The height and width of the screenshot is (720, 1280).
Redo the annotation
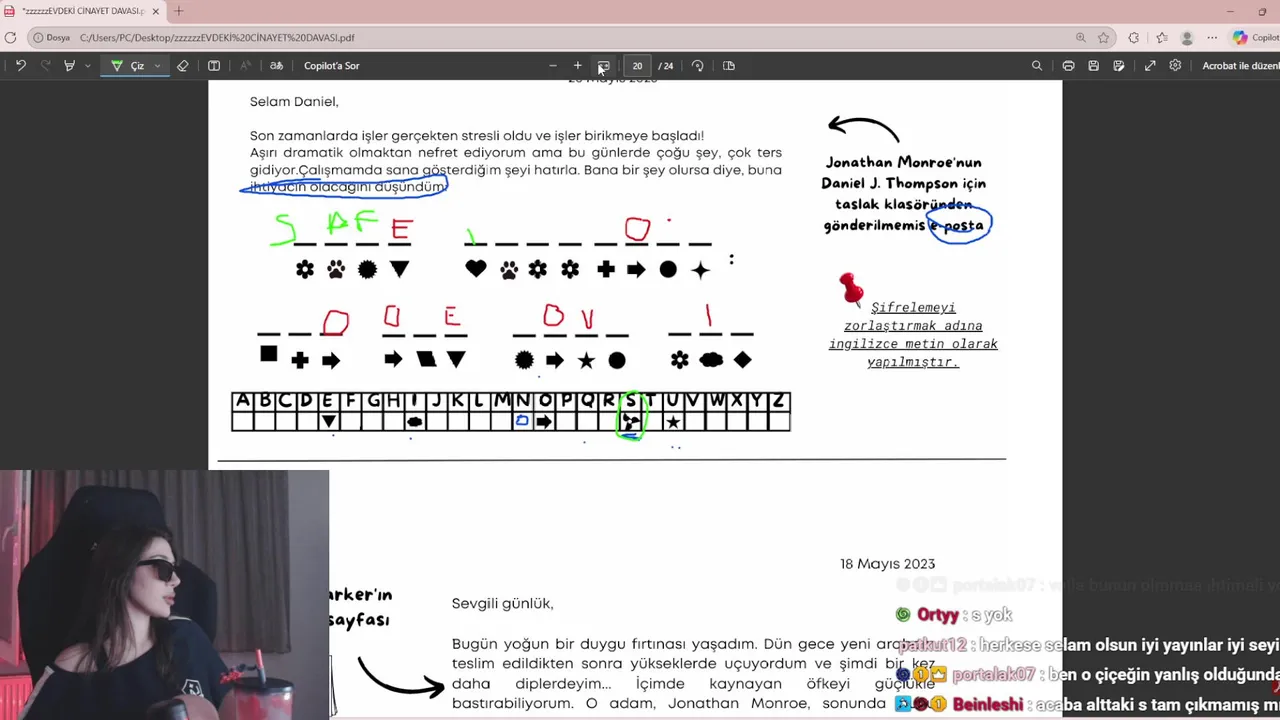(45, 66)
